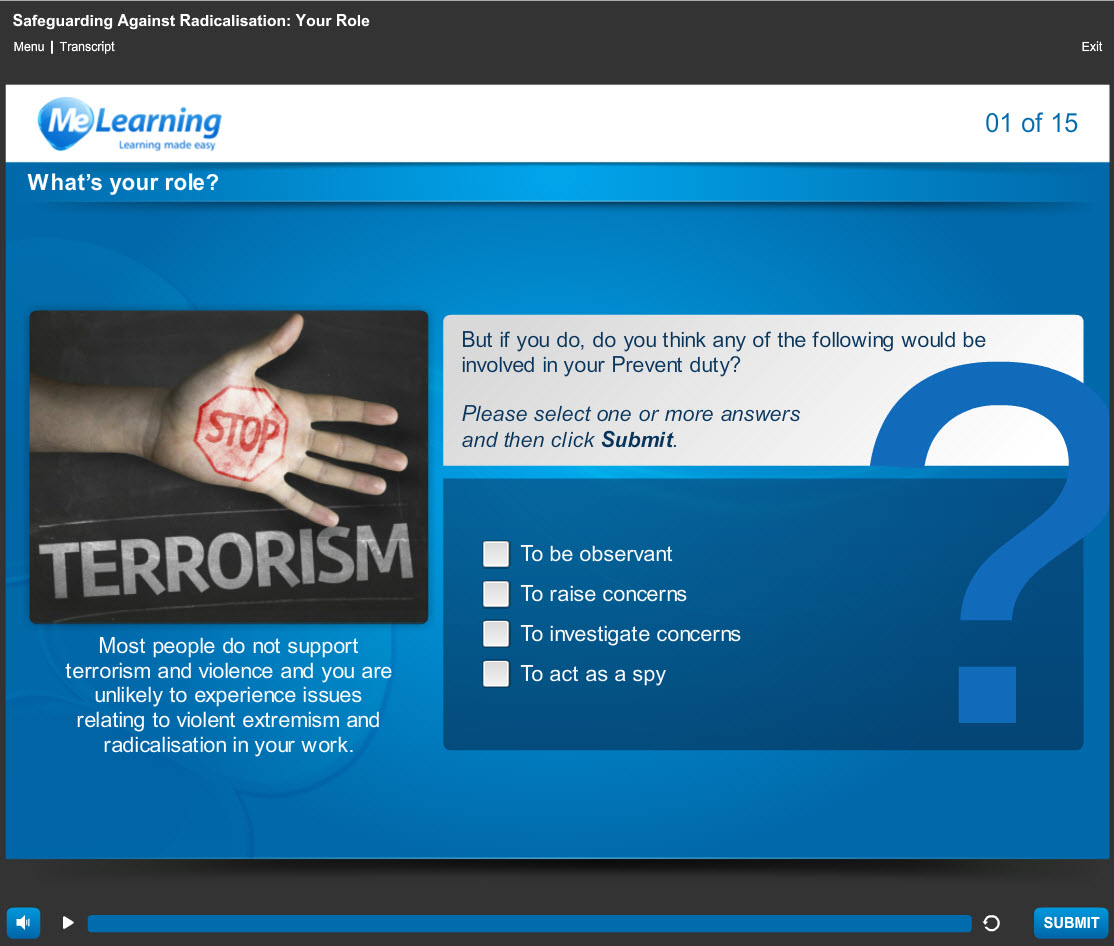
Task: Activate the playback triangle icon
Action: click(67, 922)
